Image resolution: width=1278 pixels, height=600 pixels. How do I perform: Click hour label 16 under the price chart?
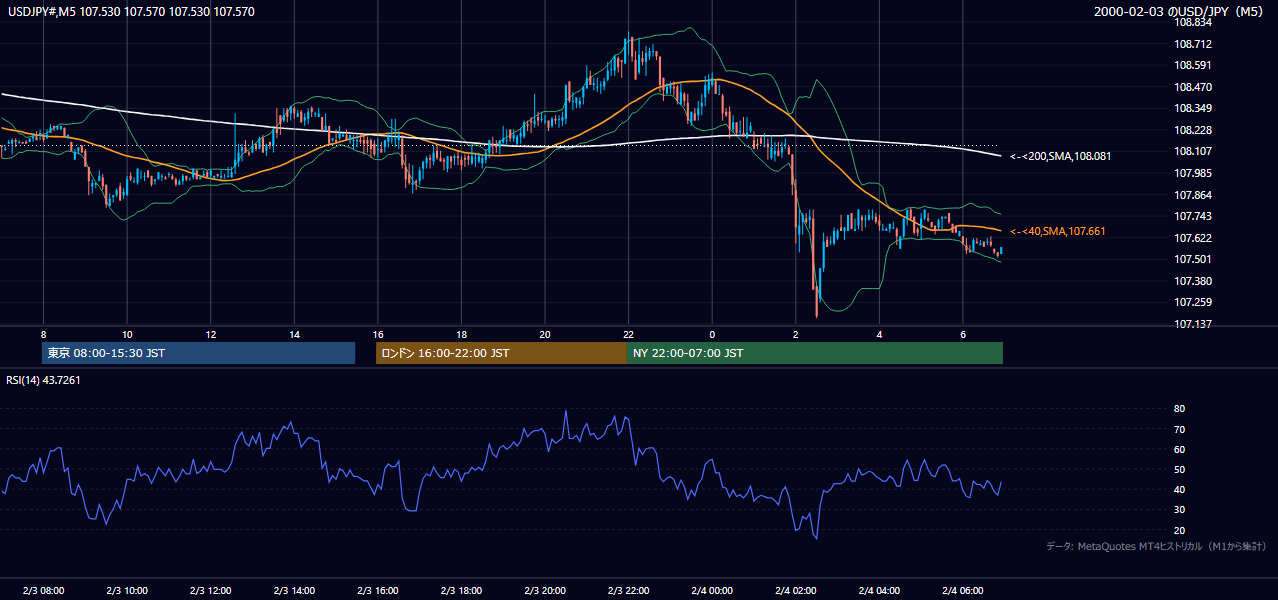click(x=377, y=334)
